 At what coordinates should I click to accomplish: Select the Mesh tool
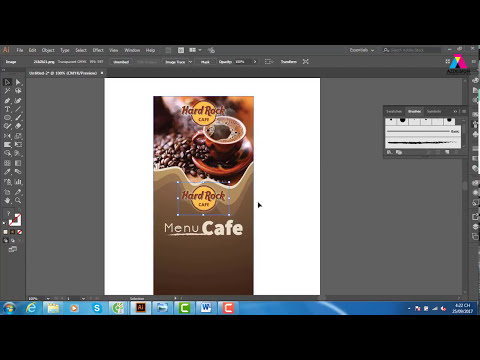click(7, 163)
